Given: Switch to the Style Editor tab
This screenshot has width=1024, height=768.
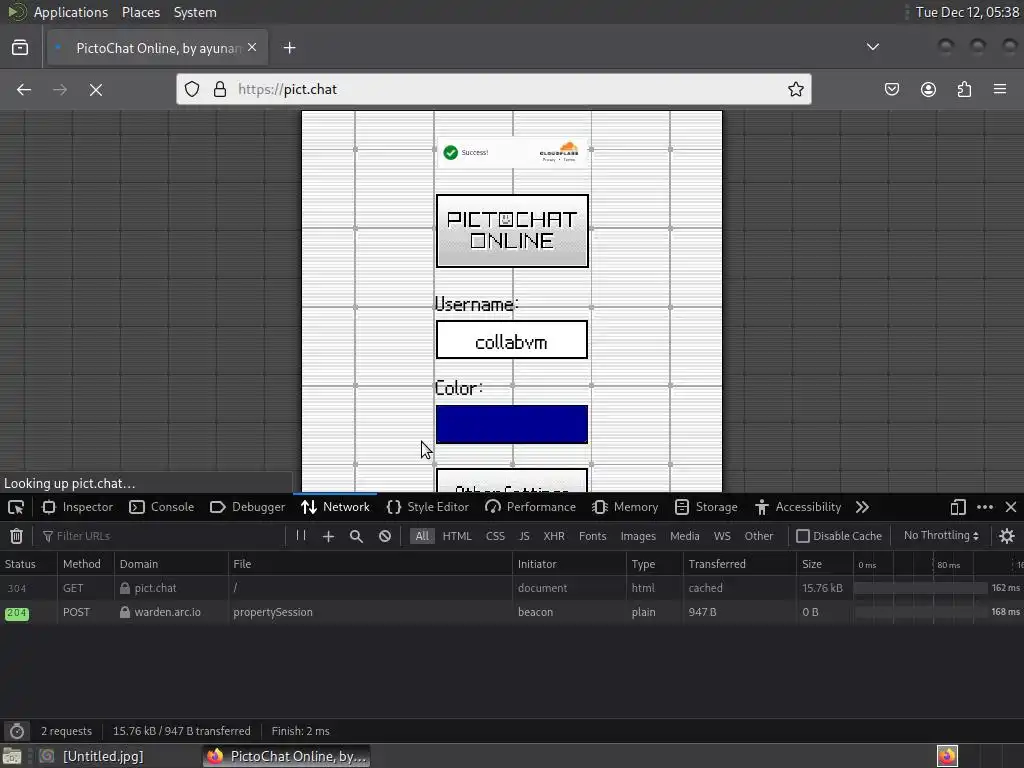Looking at the screenshot, I should click(x=428, y=507).
